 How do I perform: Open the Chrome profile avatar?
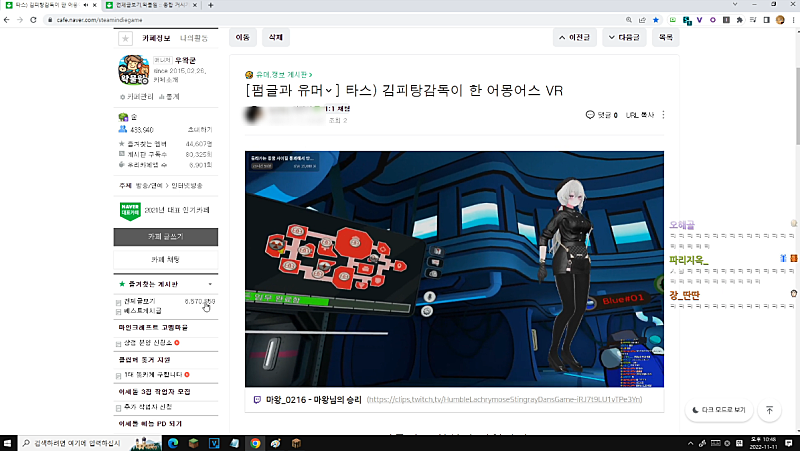(780, 20)
